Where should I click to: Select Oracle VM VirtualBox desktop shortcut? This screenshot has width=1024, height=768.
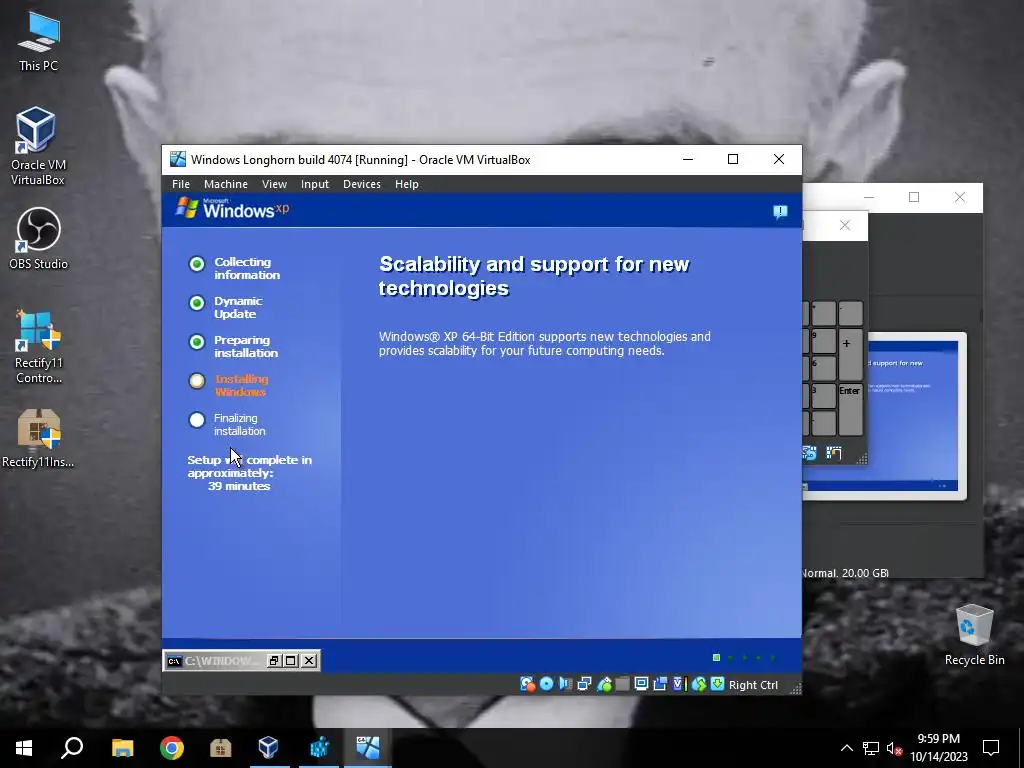click(x=37, y=146)
